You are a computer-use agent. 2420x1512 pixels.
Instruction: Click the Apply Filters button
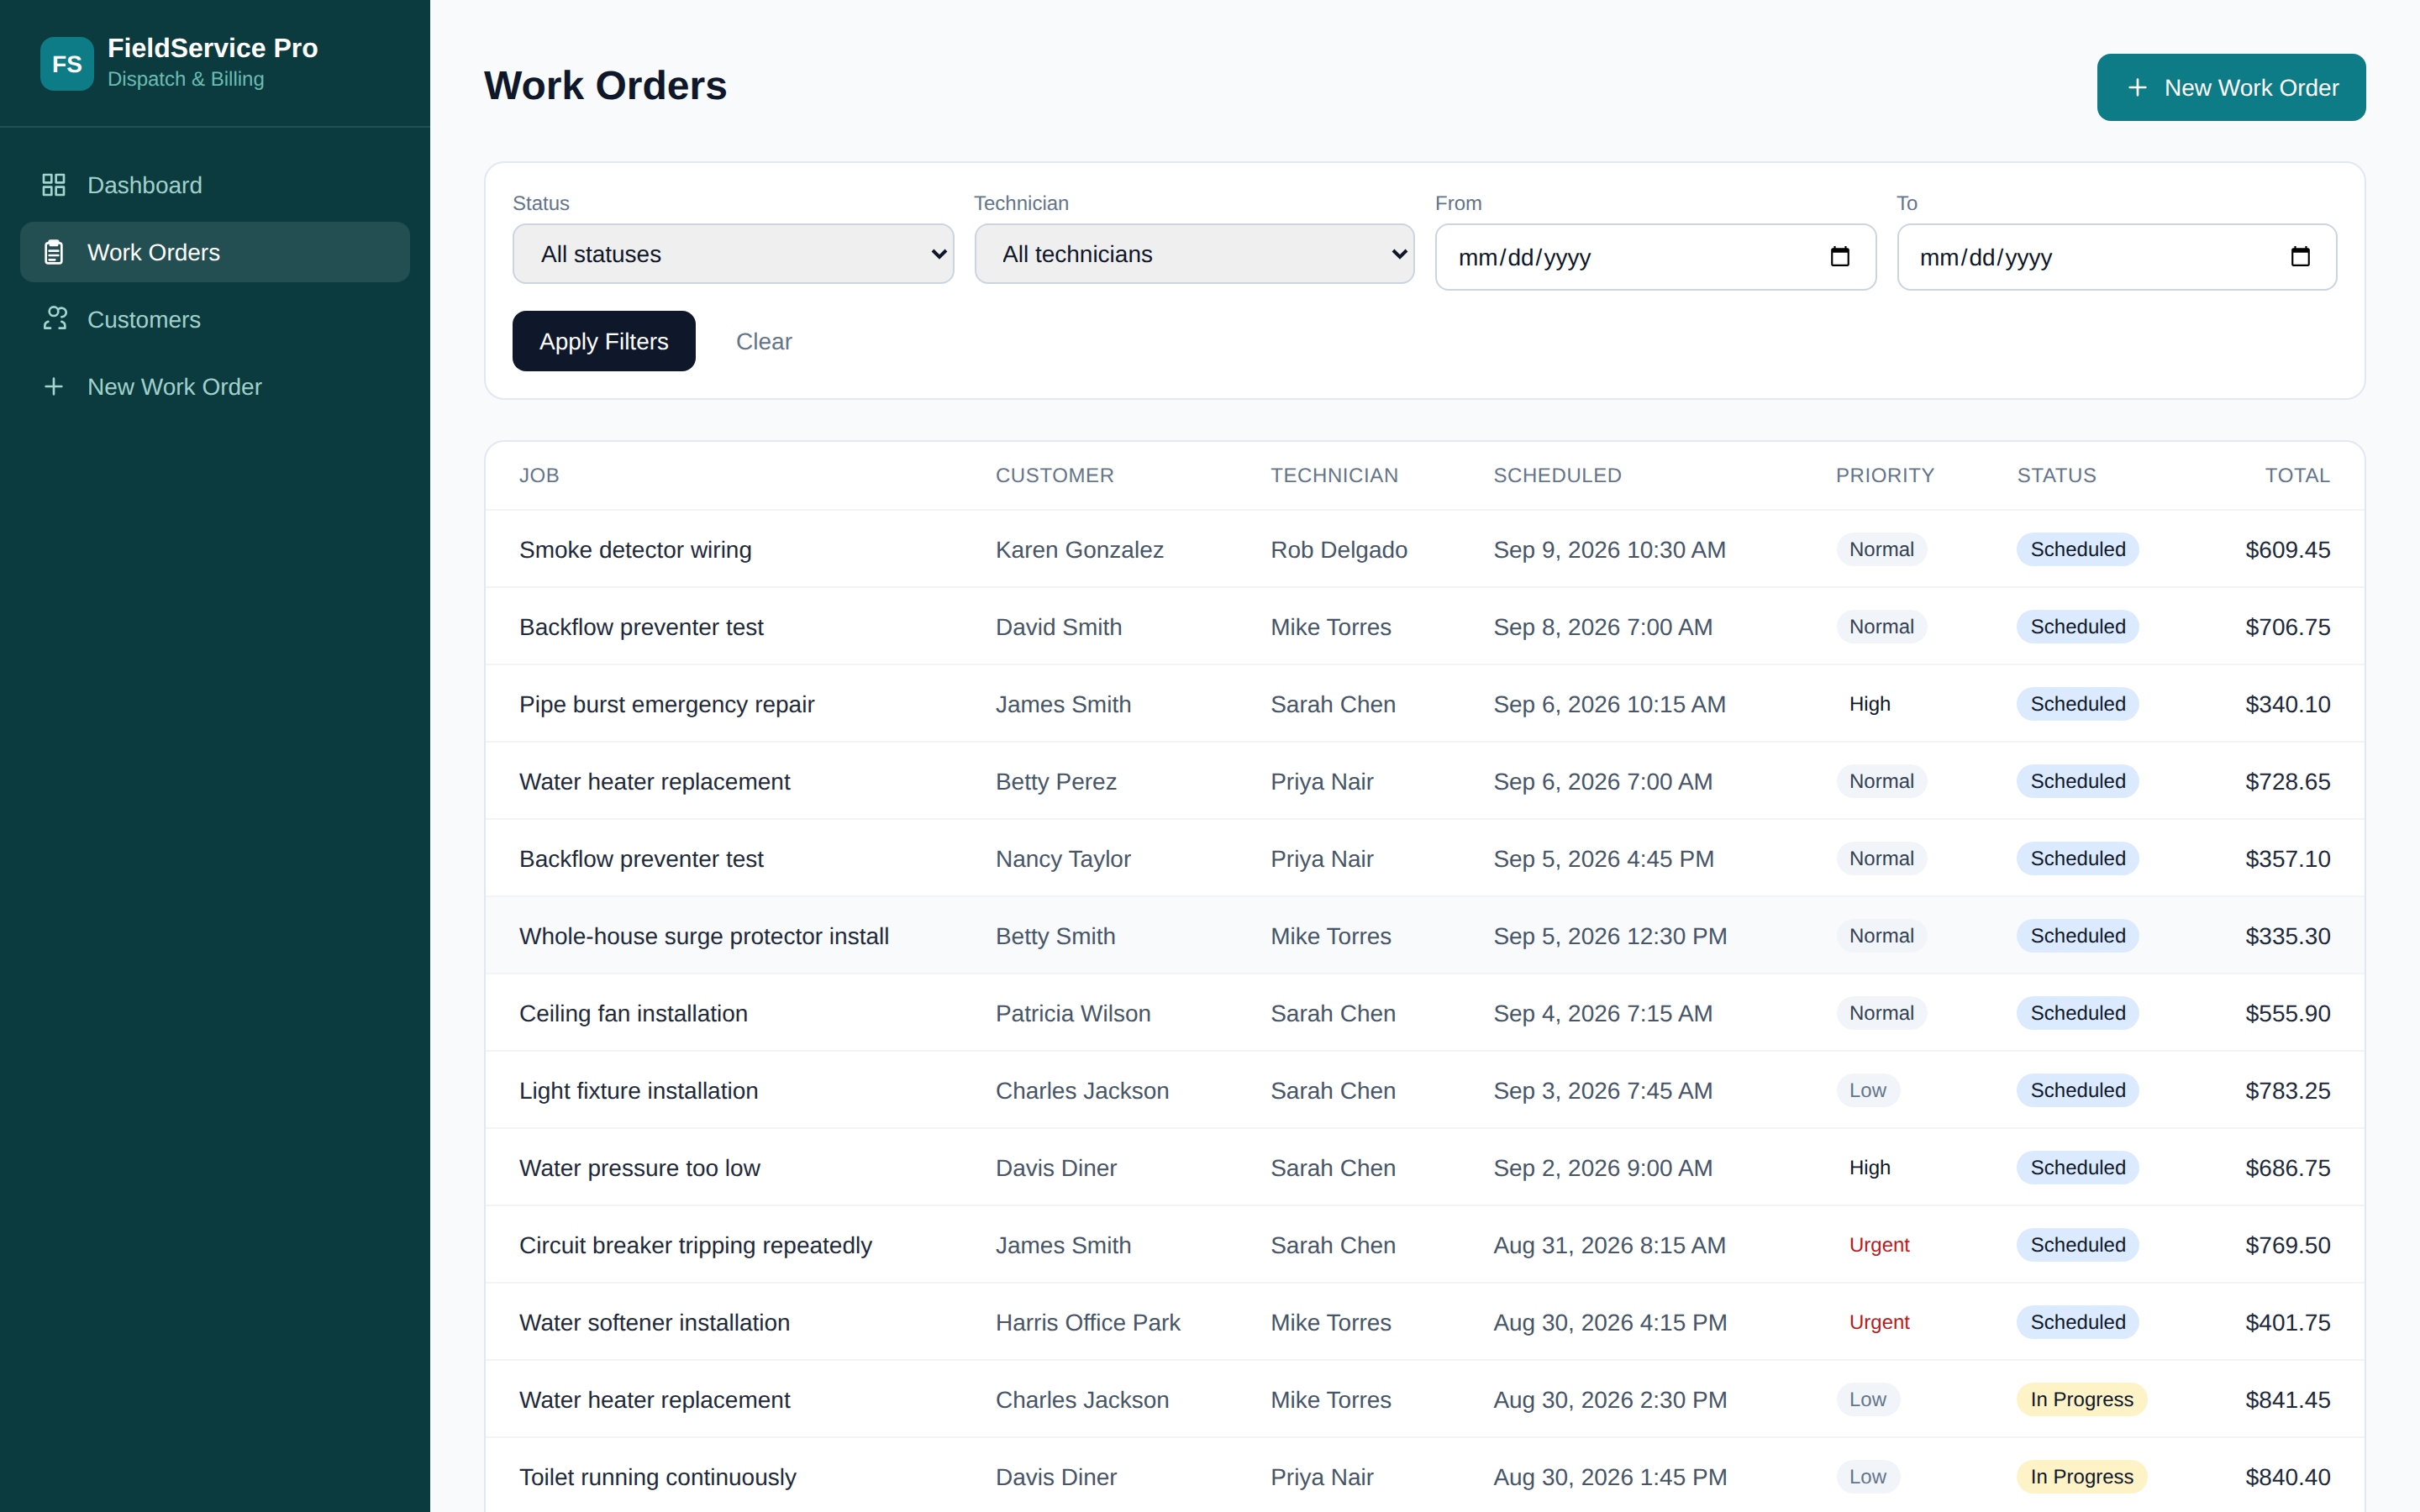[604, 341]
